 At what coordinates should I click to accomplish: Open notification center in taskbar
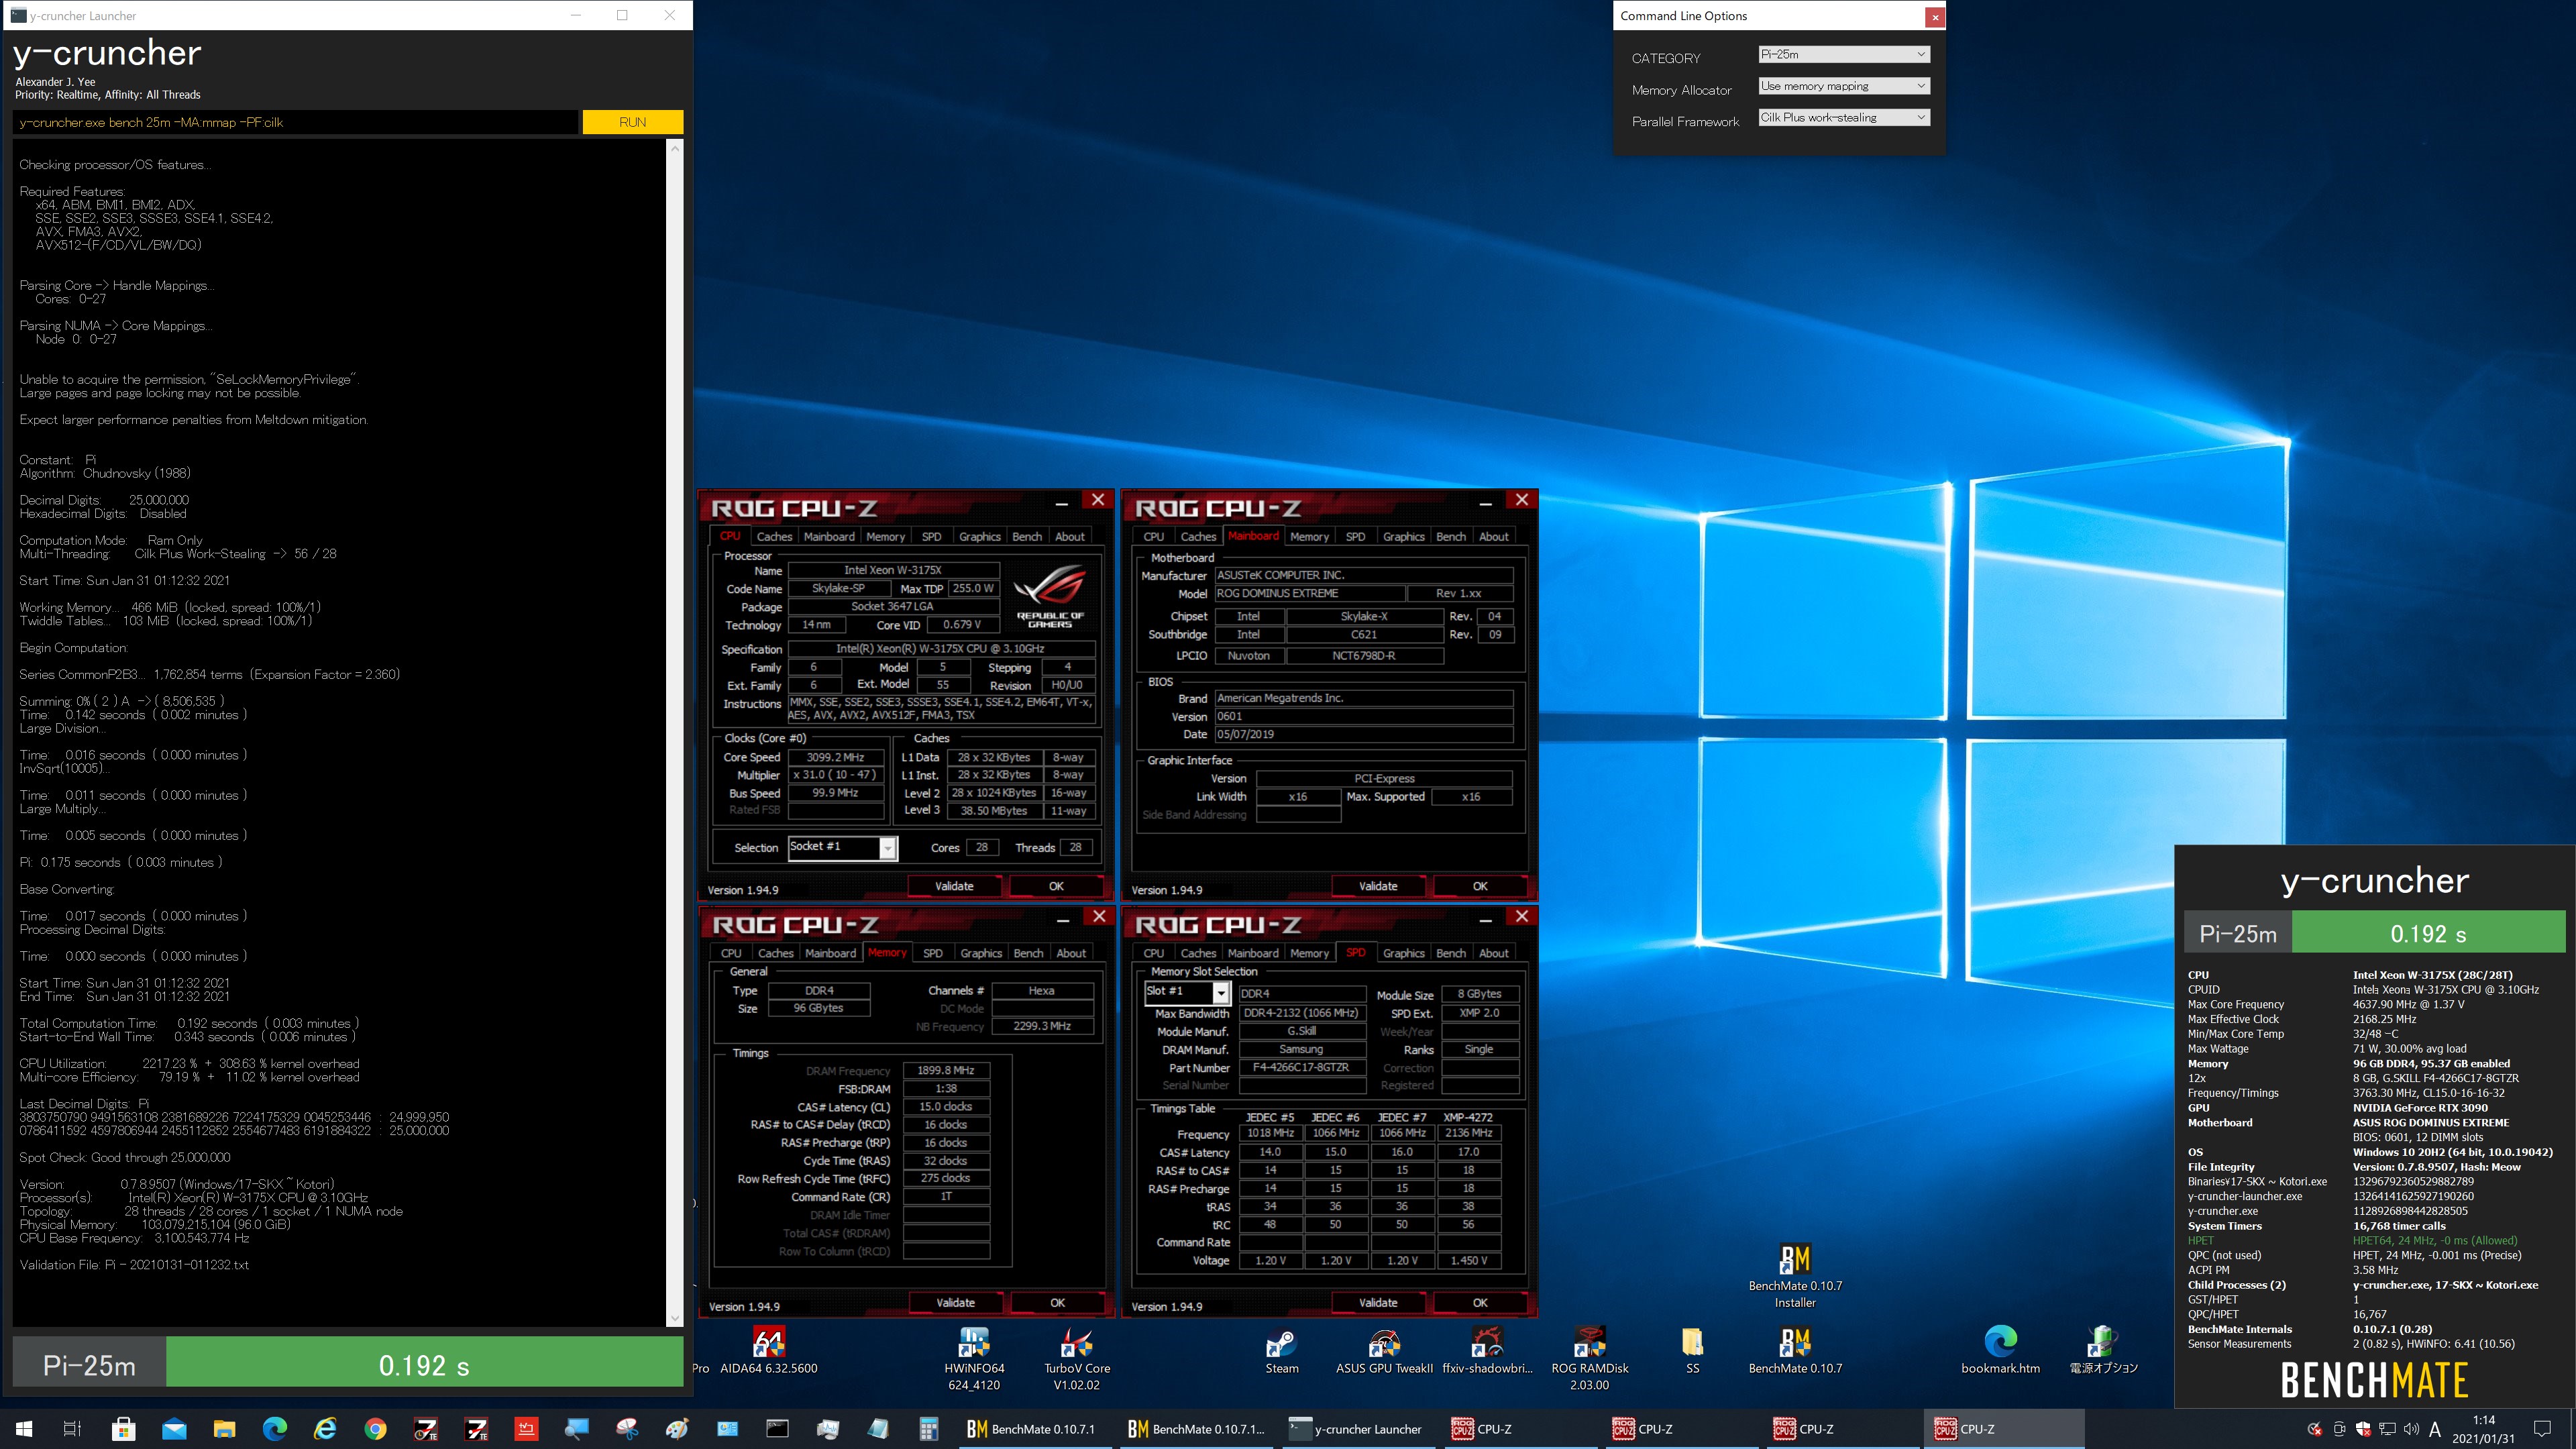[2542, 1429]
